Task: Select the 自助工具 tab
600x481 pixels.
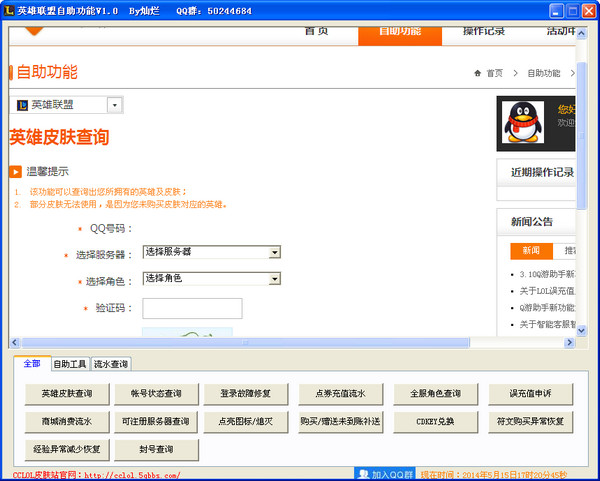Action: pos(70,364)
